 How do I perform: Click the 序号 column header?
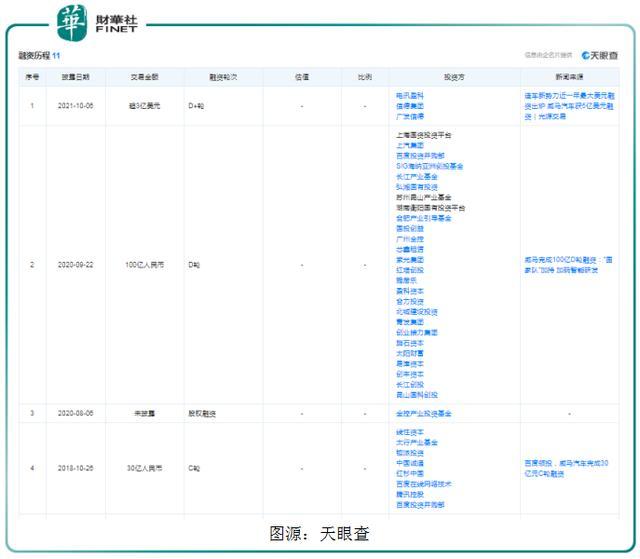(x=32, y=77)
